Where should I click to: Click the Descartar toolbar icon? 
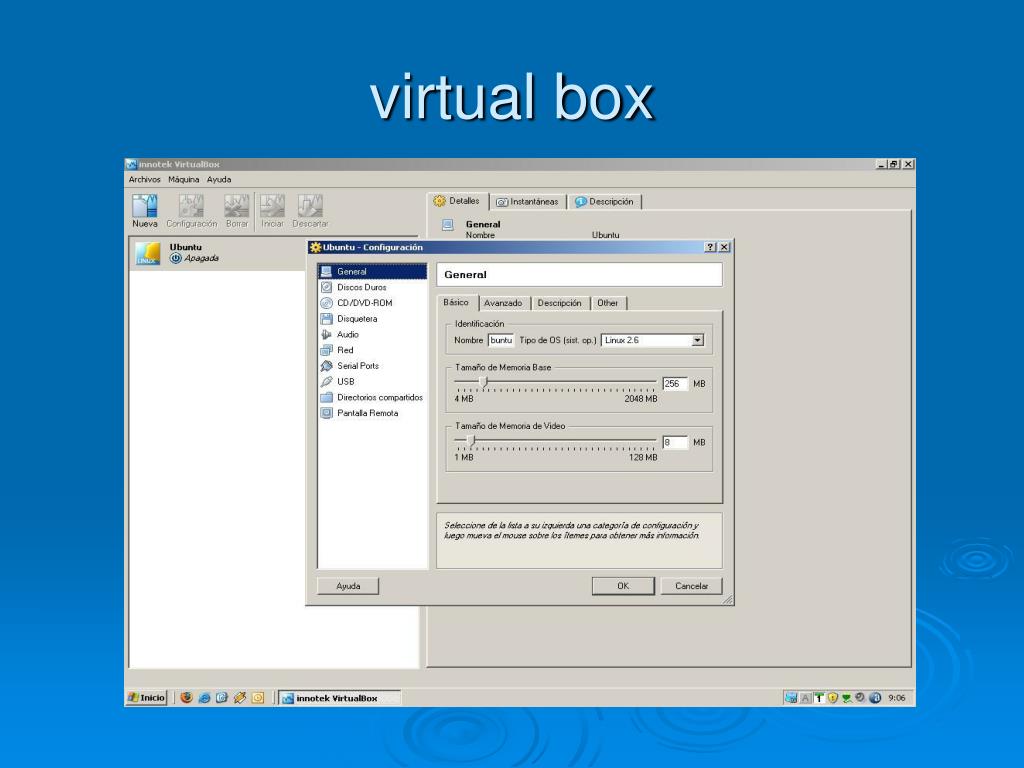pyautogui.click(x=310, y=211)
